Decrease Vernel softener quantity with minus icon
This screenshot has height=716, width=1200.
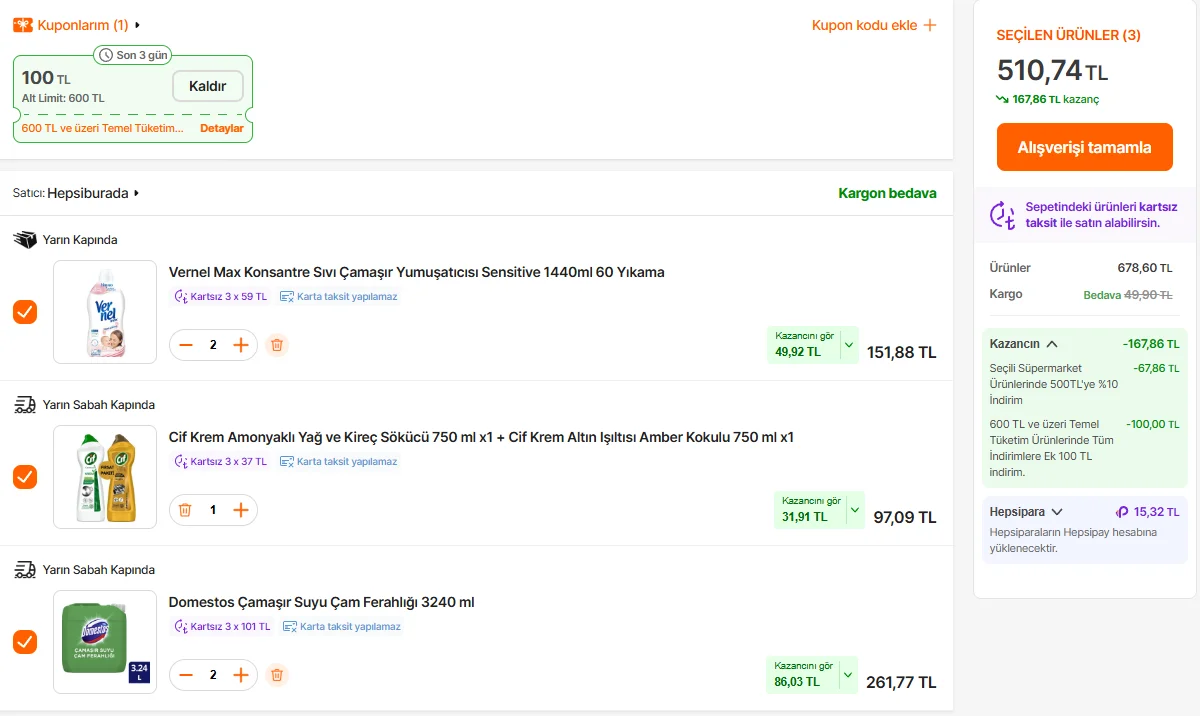pyautogui.click(x=186, y=345)
